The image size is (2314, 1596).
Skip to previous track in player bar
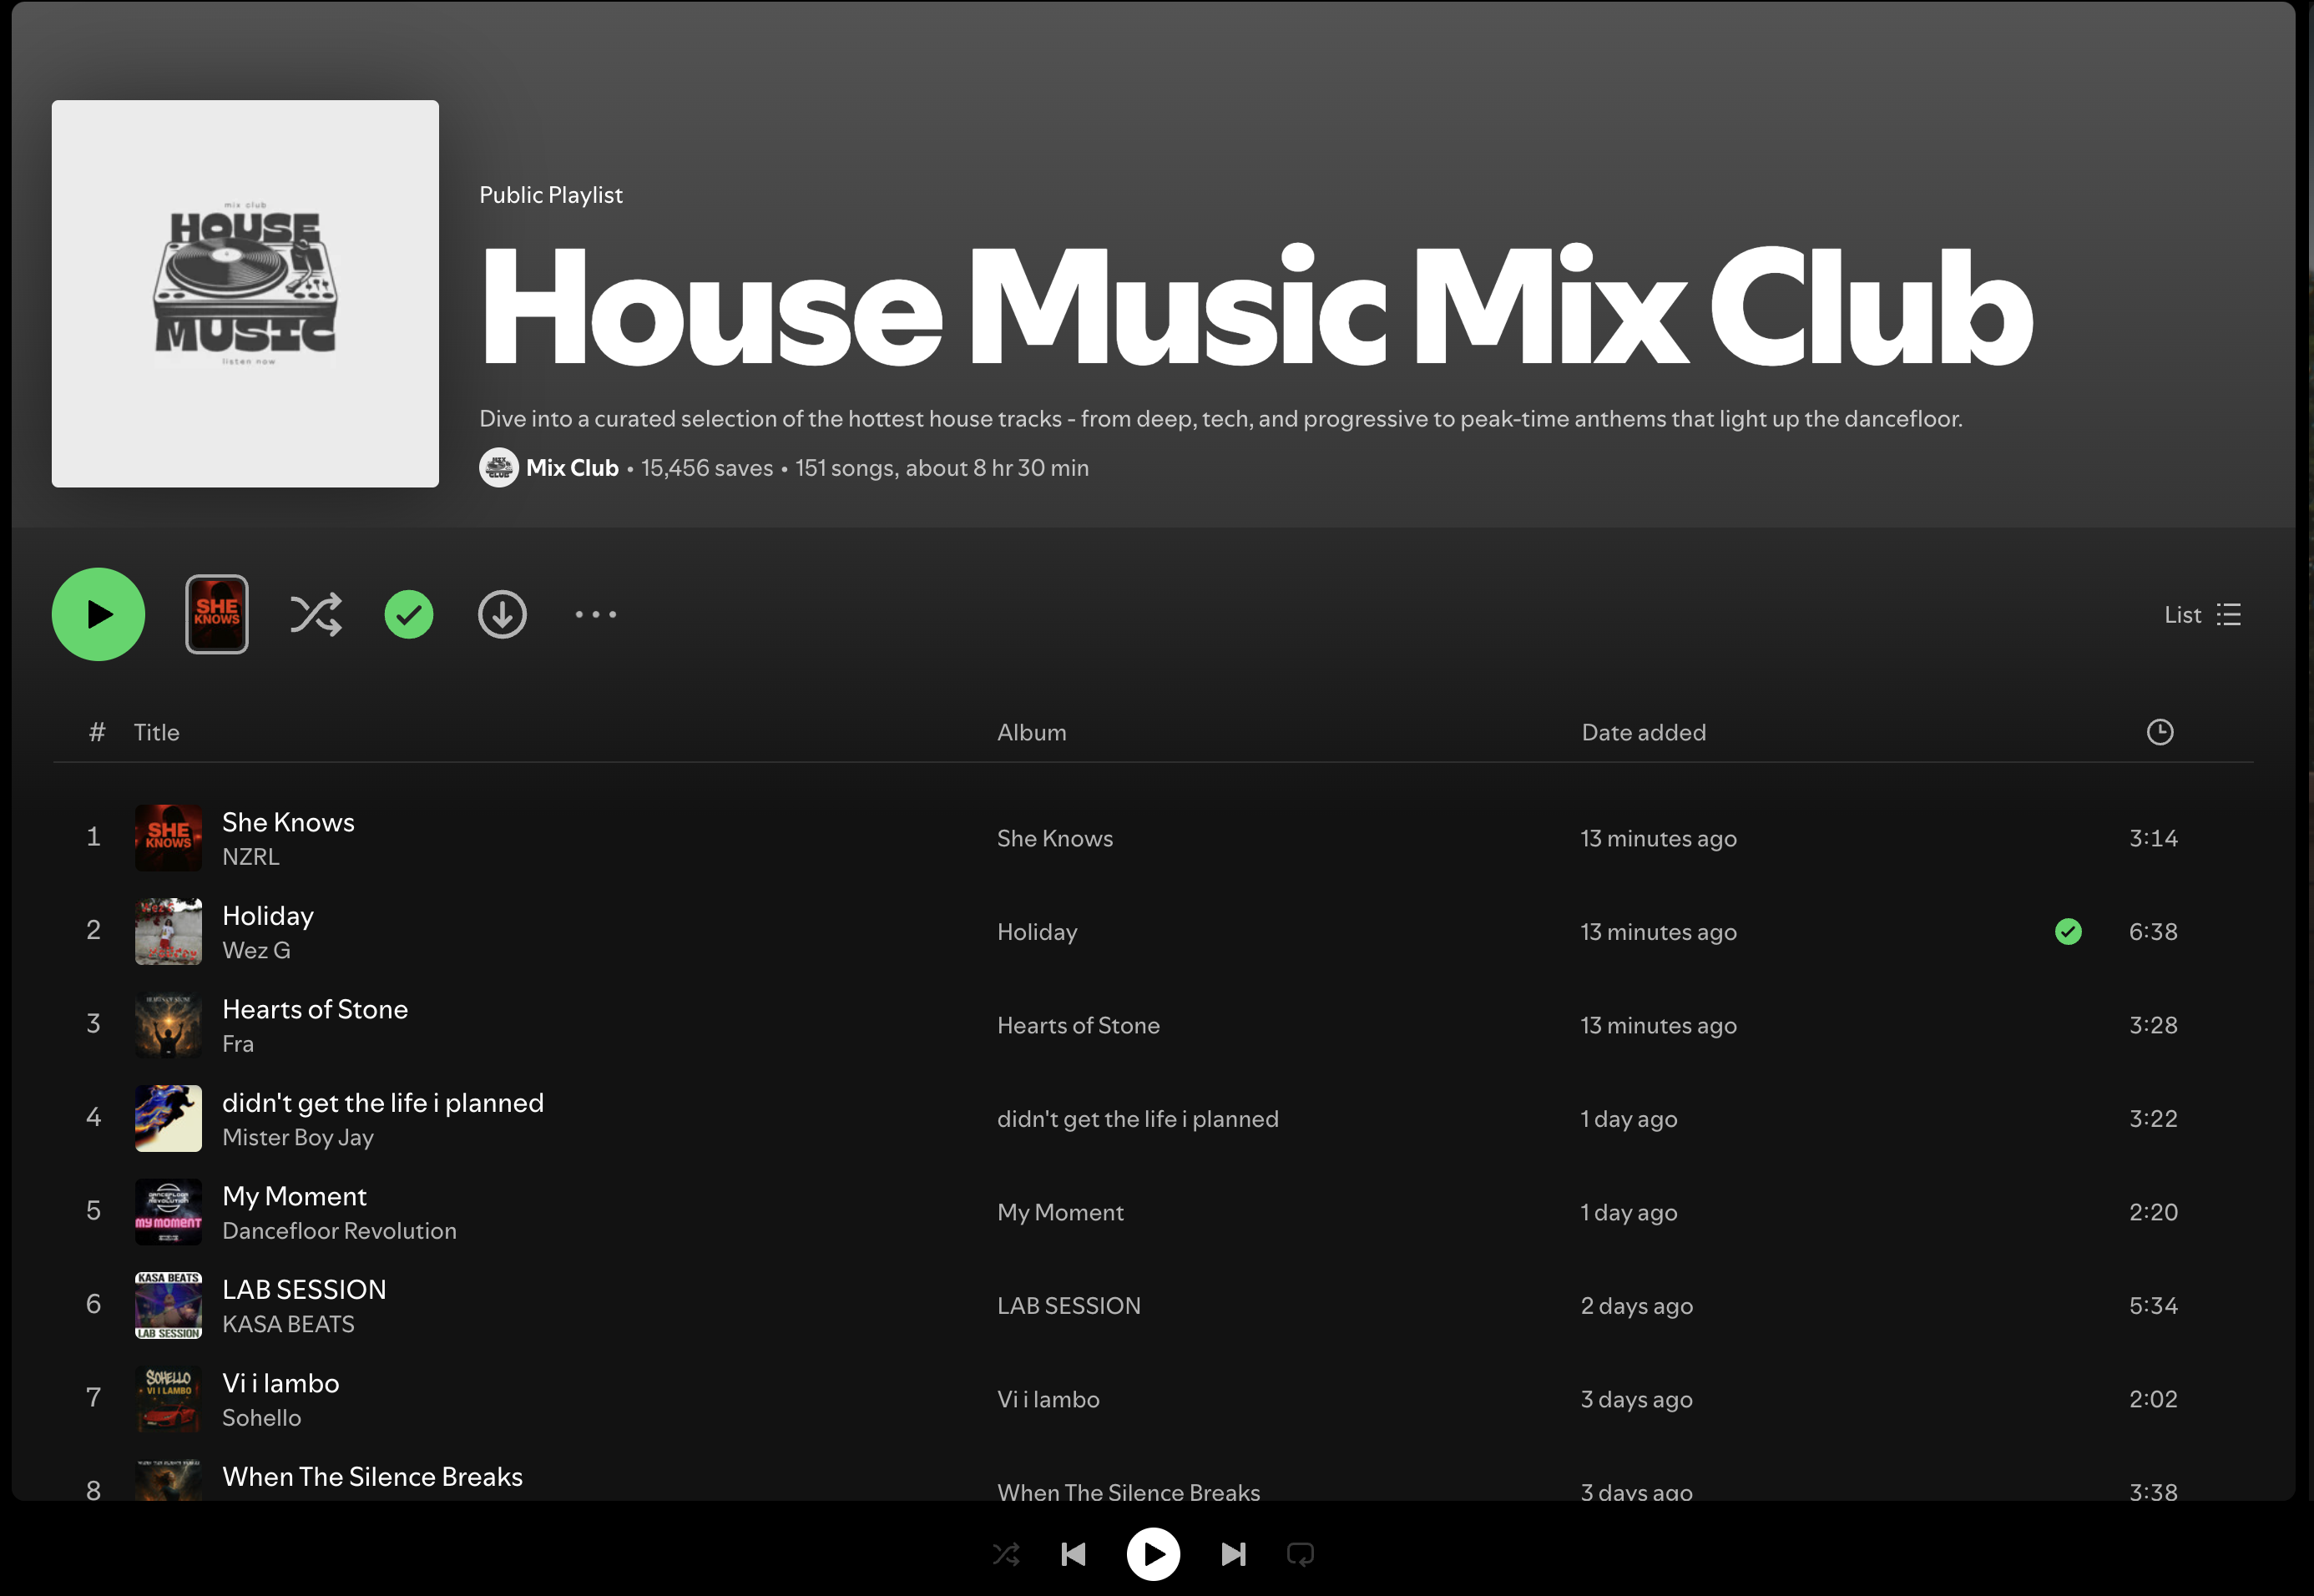coord(1073,1554)
